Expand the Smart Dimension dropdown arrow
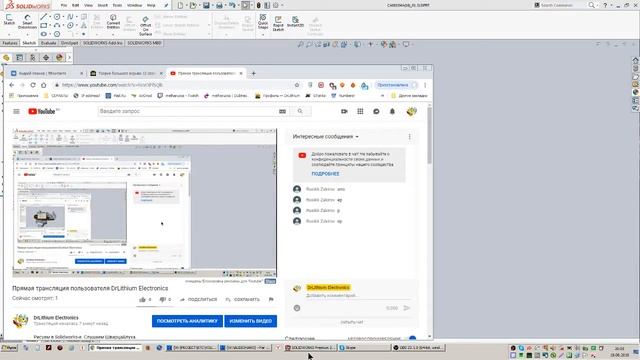The height and width of the screenshot is (360, 640). [x=27, y=34]
